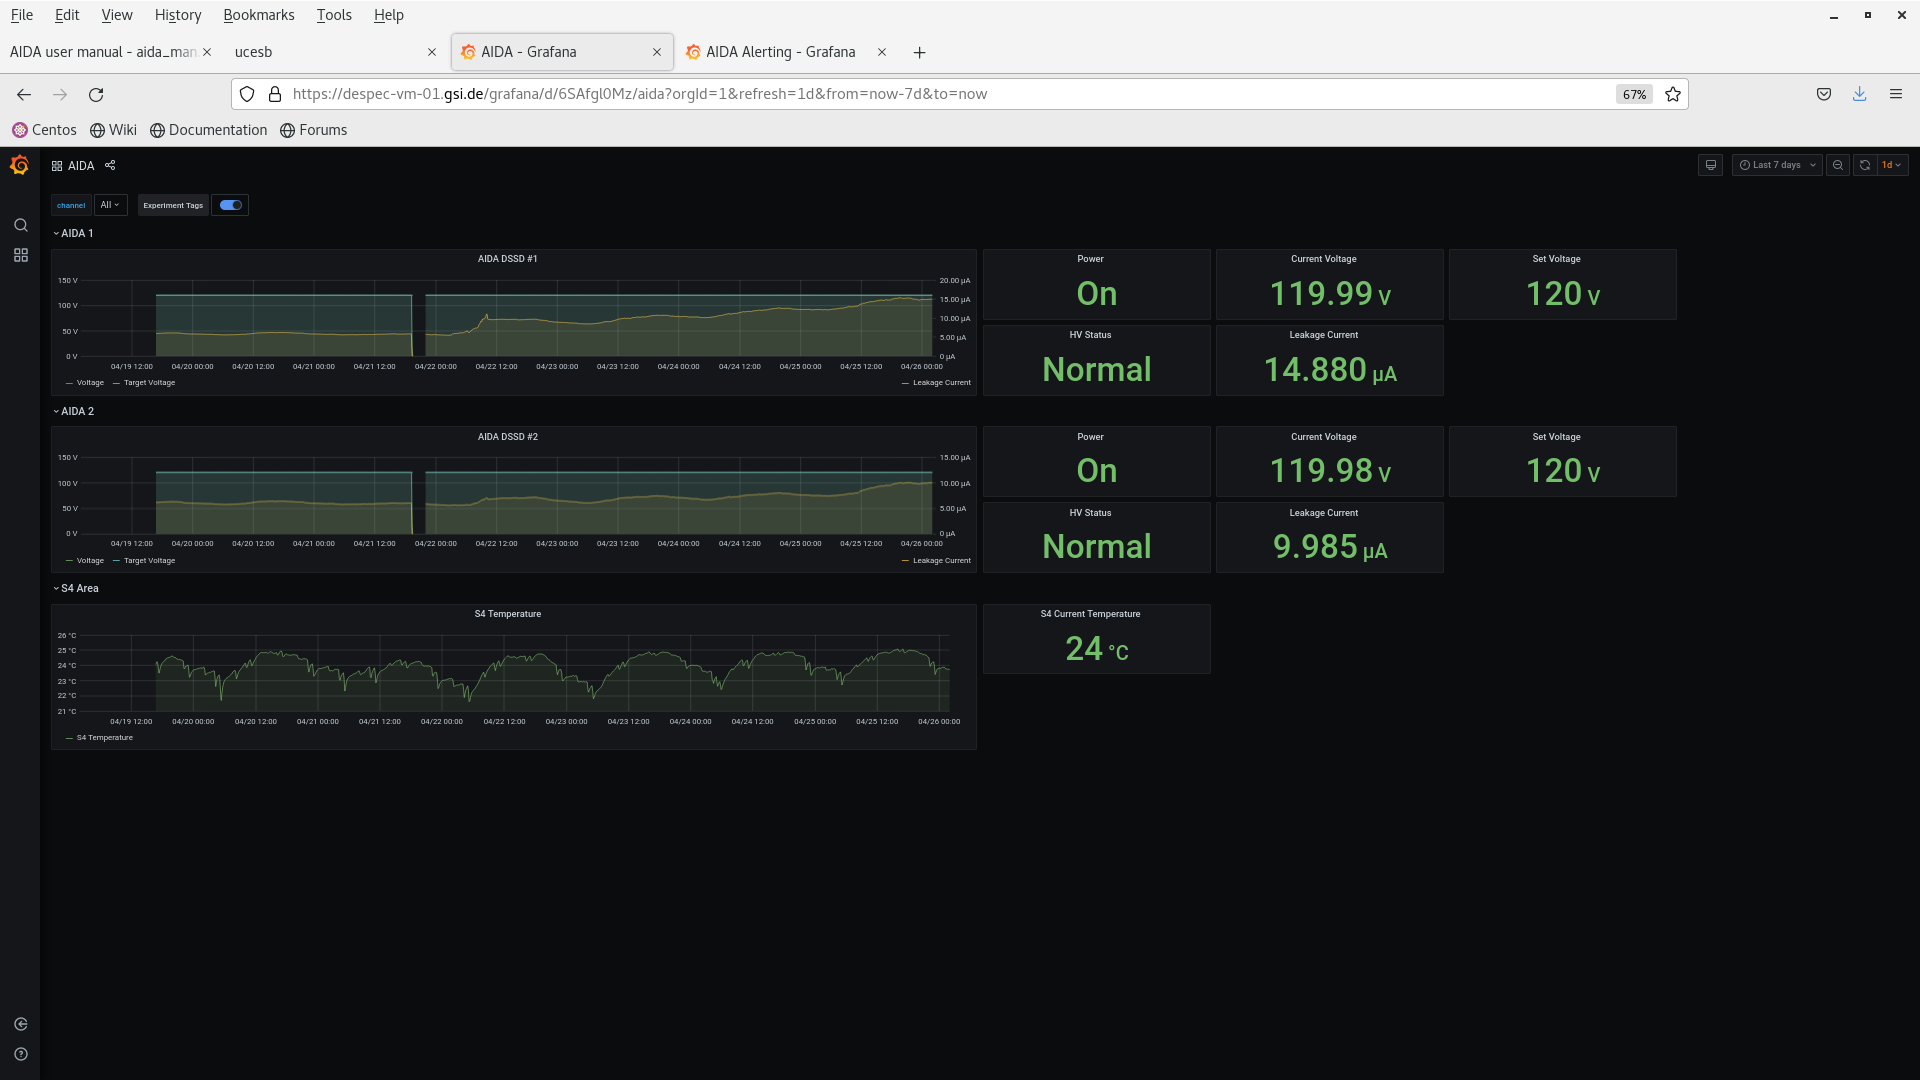This screenshot has width=1920, height=1080.
Task: Open the channel All dropdown
Action: (x=110, y=205)
